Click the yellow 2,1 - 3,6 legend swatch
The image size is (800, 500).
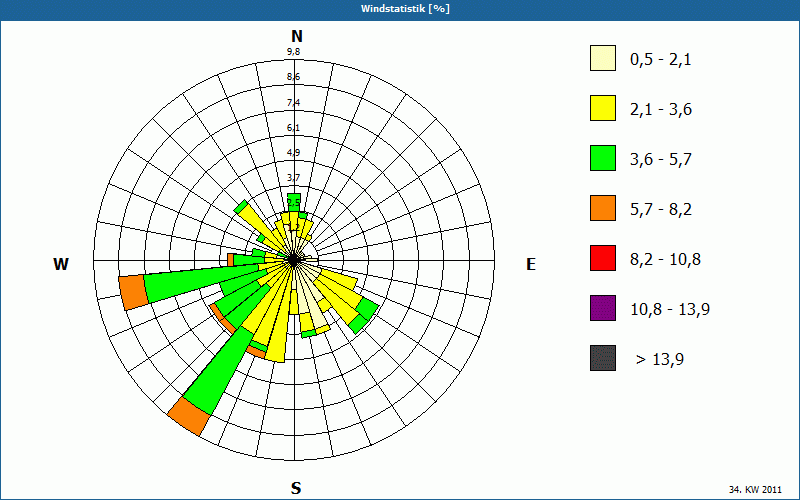(603, 108)
